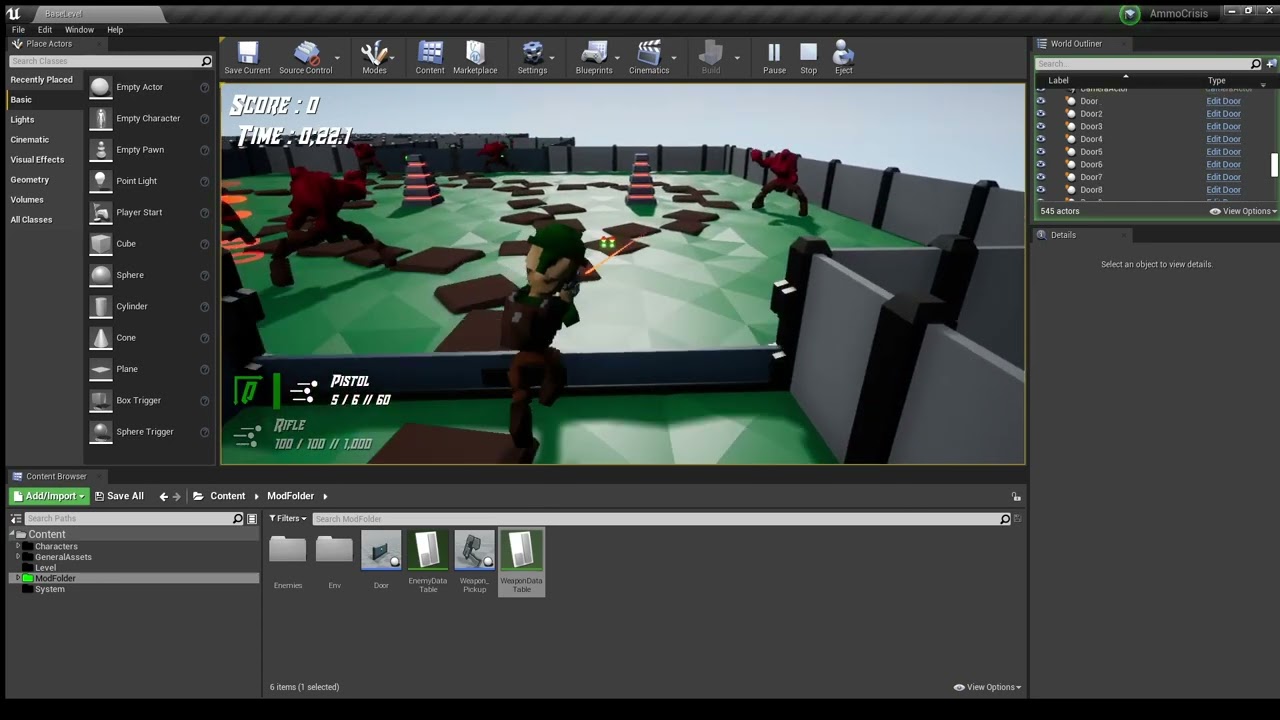
Task: Toggle visibility of Door4 actor
Action: (1041, 139)
